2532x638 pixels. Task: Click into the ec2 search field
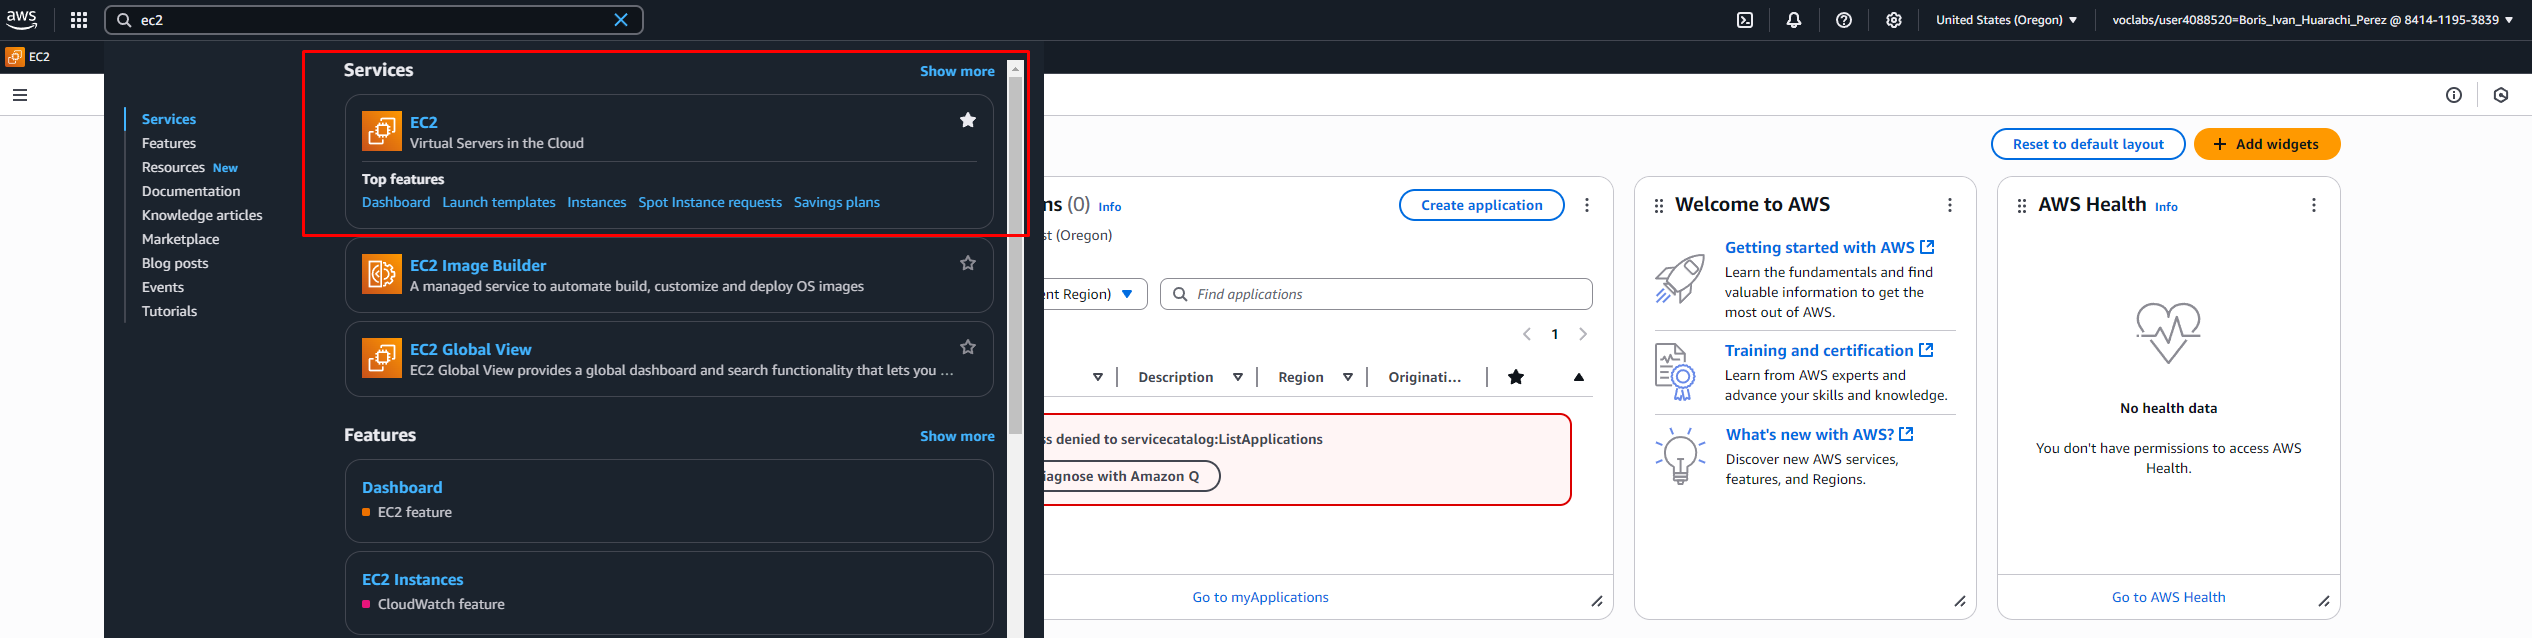point(373,20)
